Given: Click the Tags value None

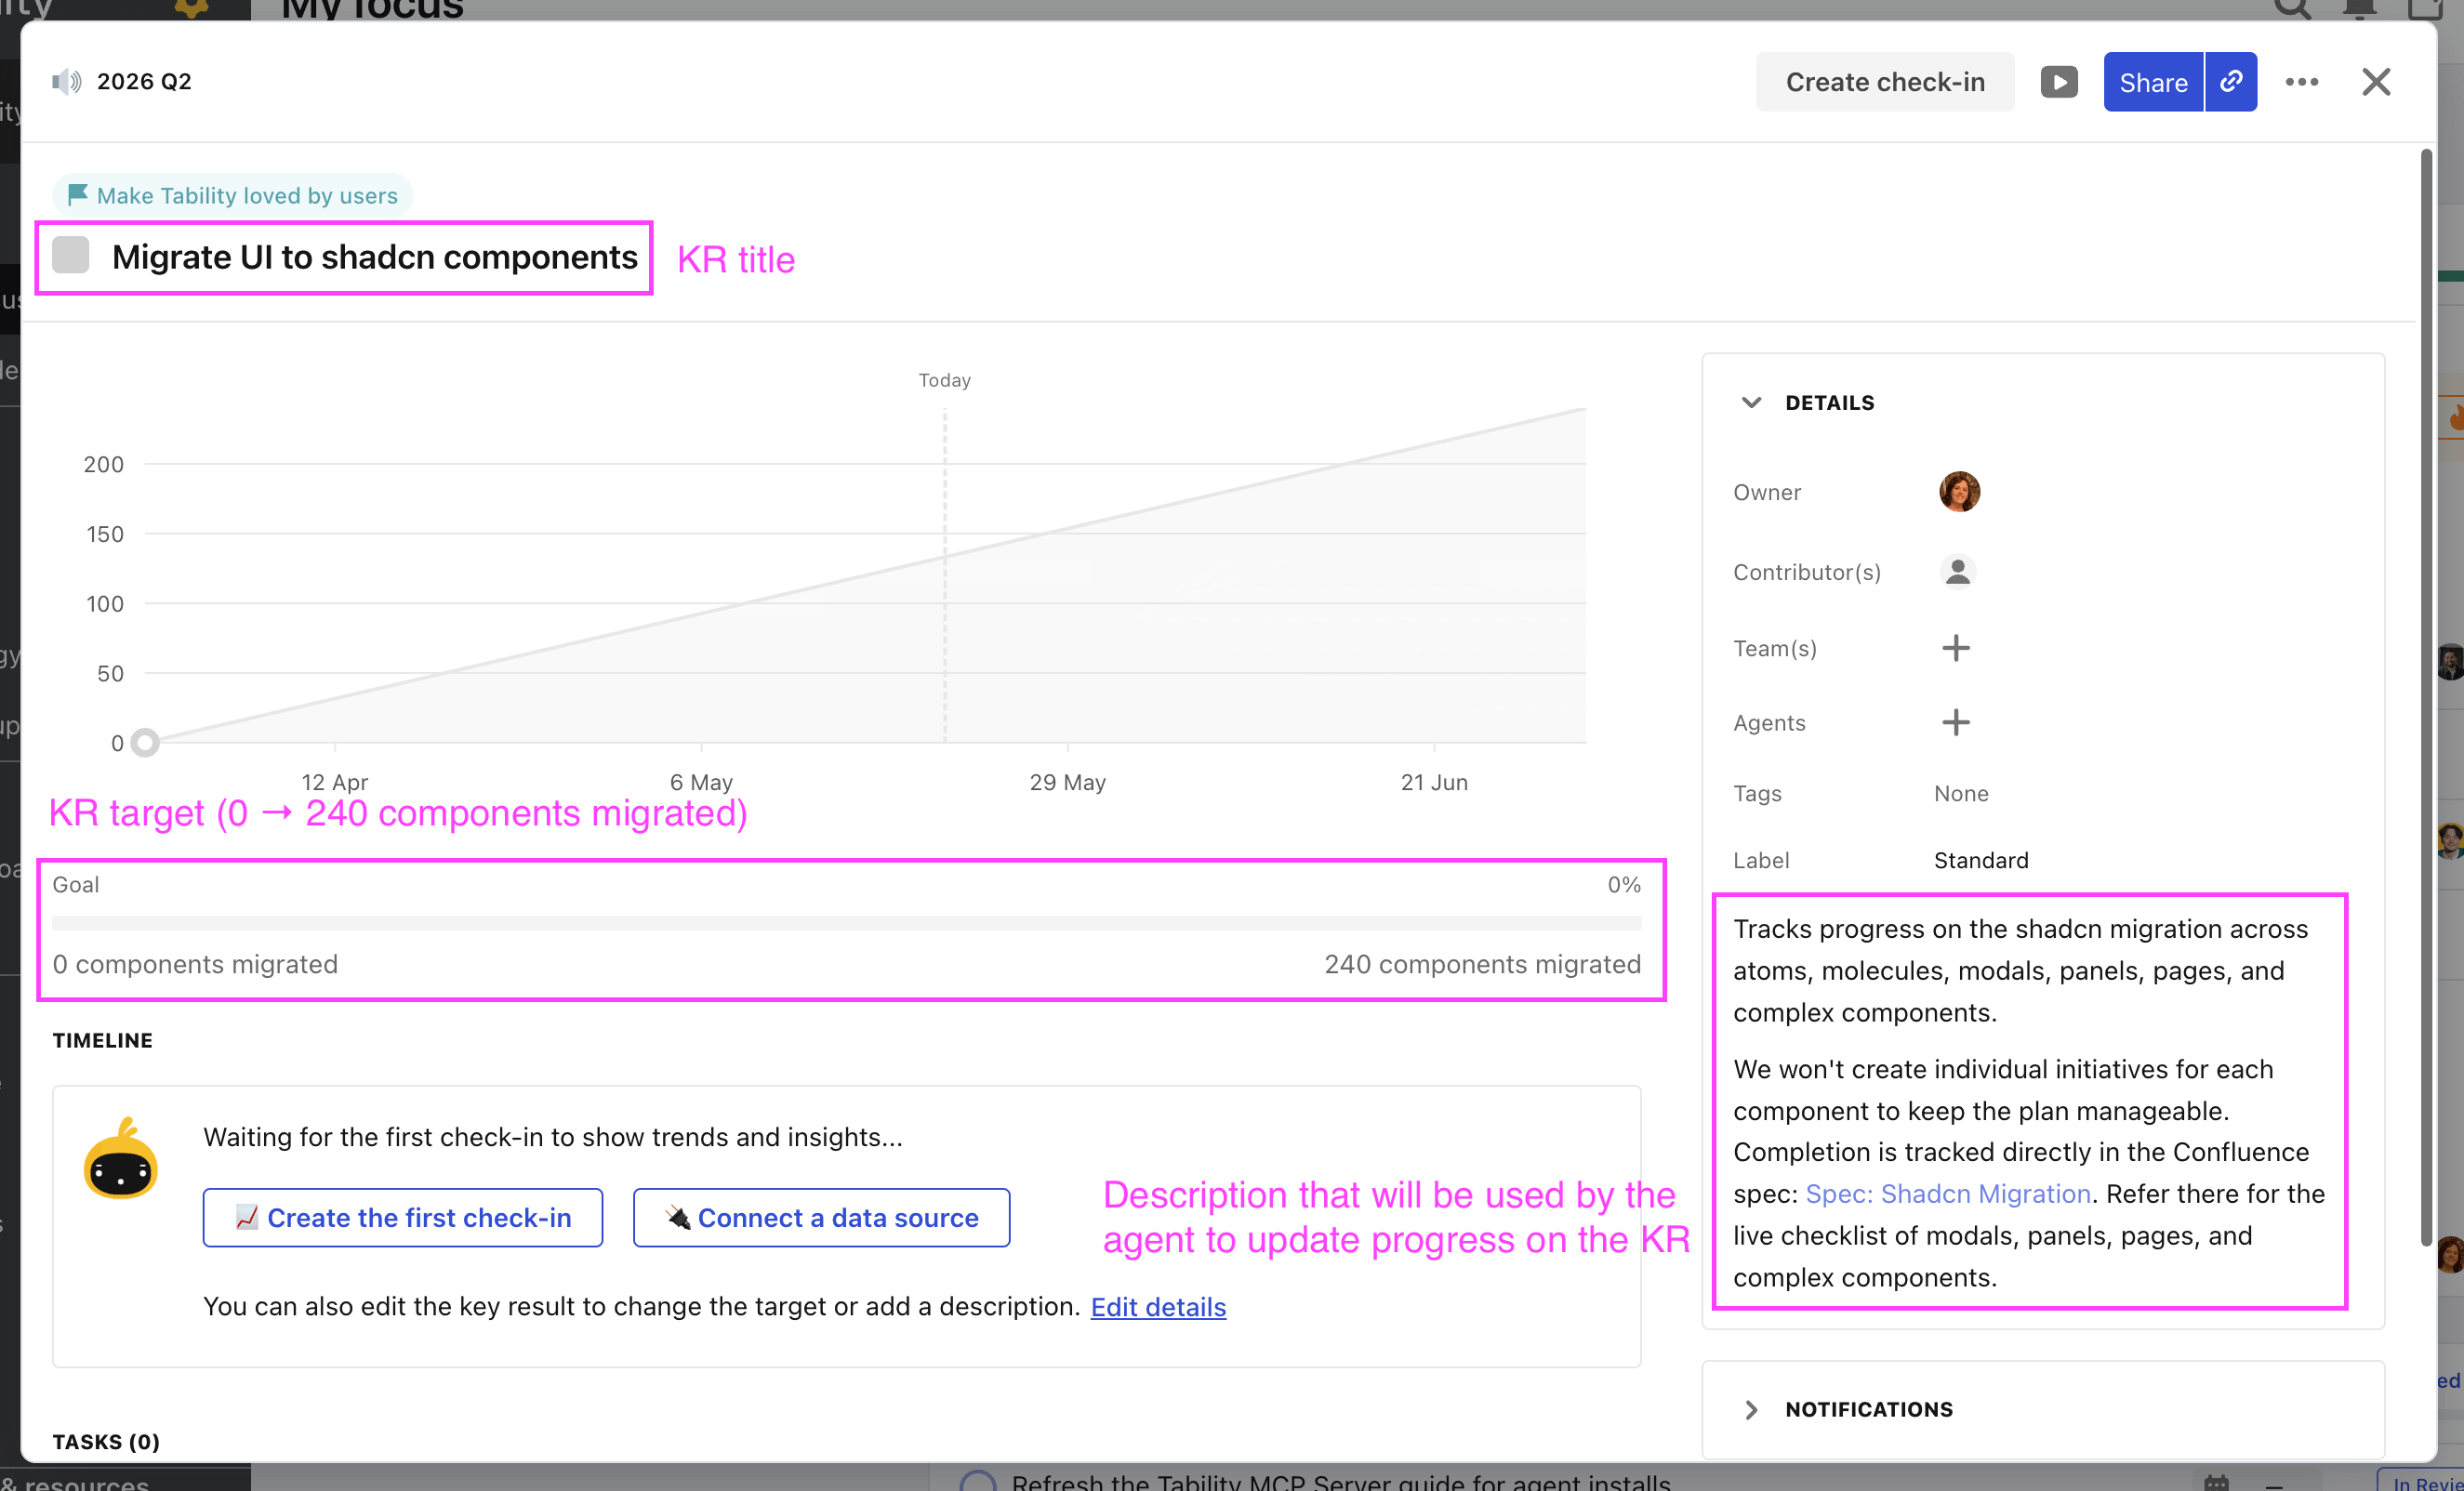Looking at the screenshot, I should (1961, 793).
